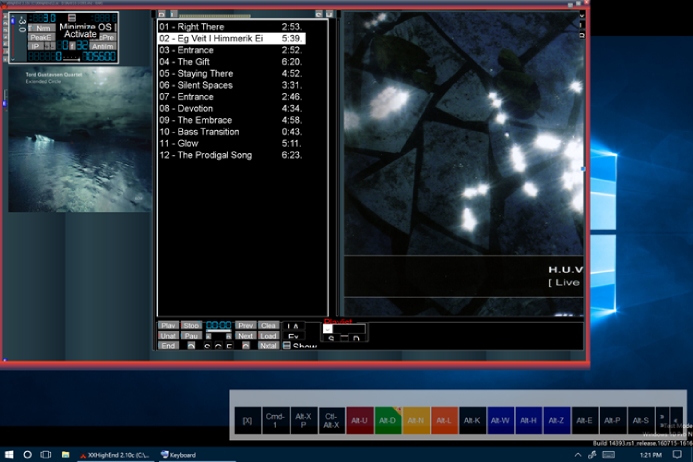693x462 pixels.
Task: Clear playlist with Clea button
Action: (268, 325)
